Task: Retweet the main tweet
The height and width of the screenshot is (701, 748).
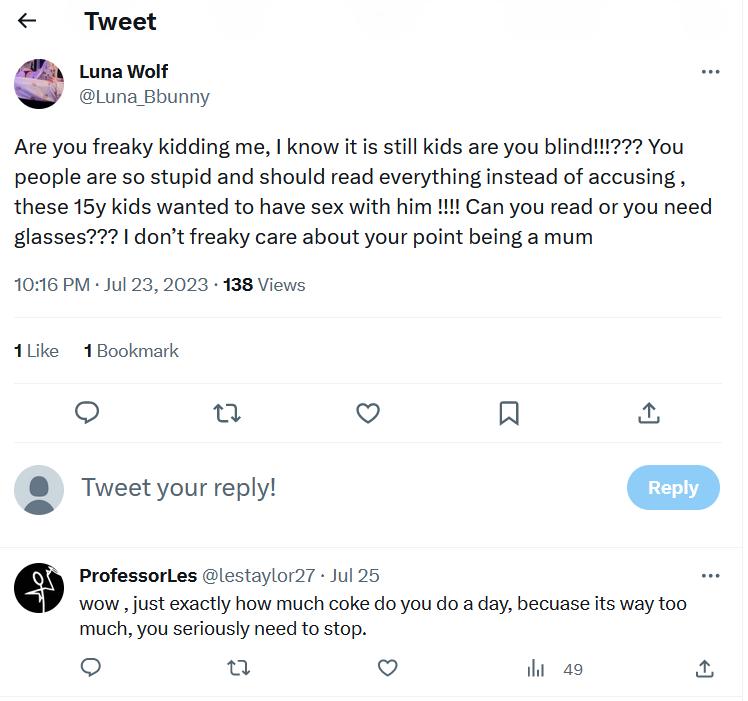Action: pos(228,412)
